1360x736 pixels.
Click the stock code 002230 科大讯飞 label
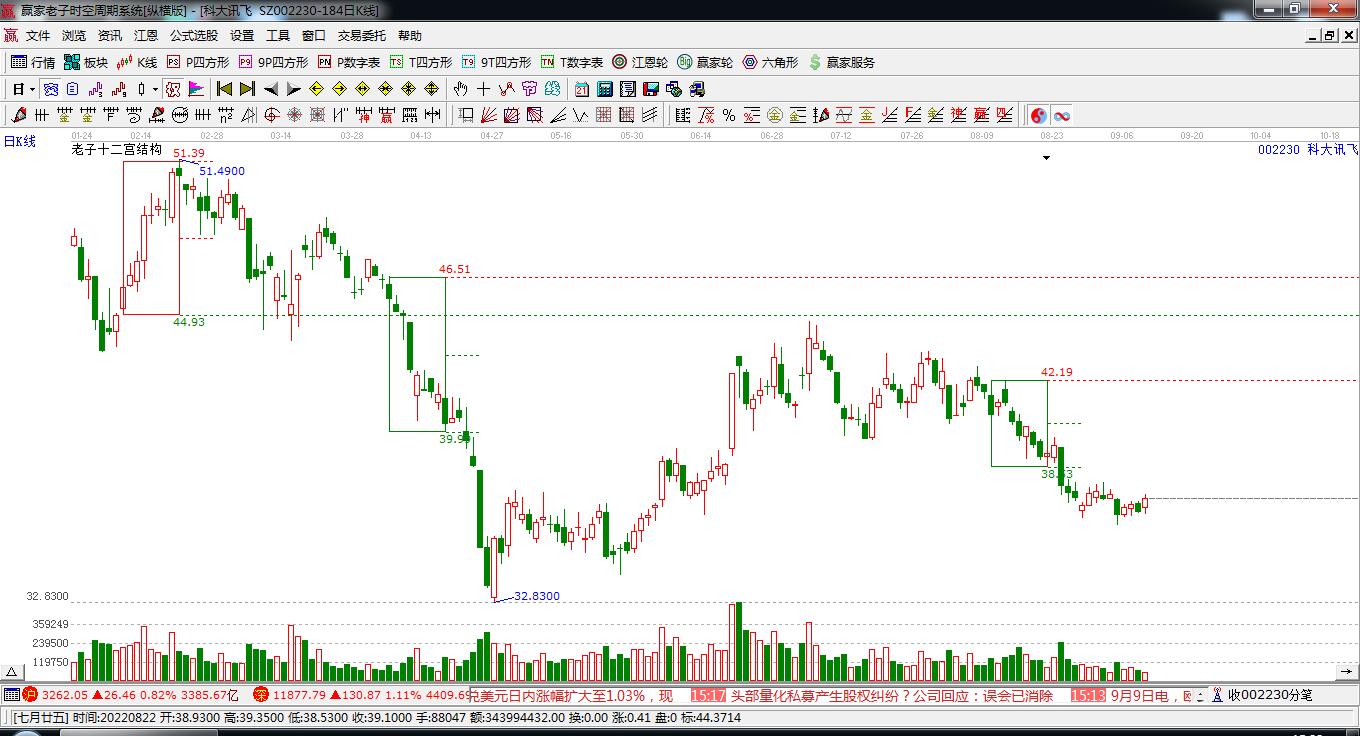1308,149
